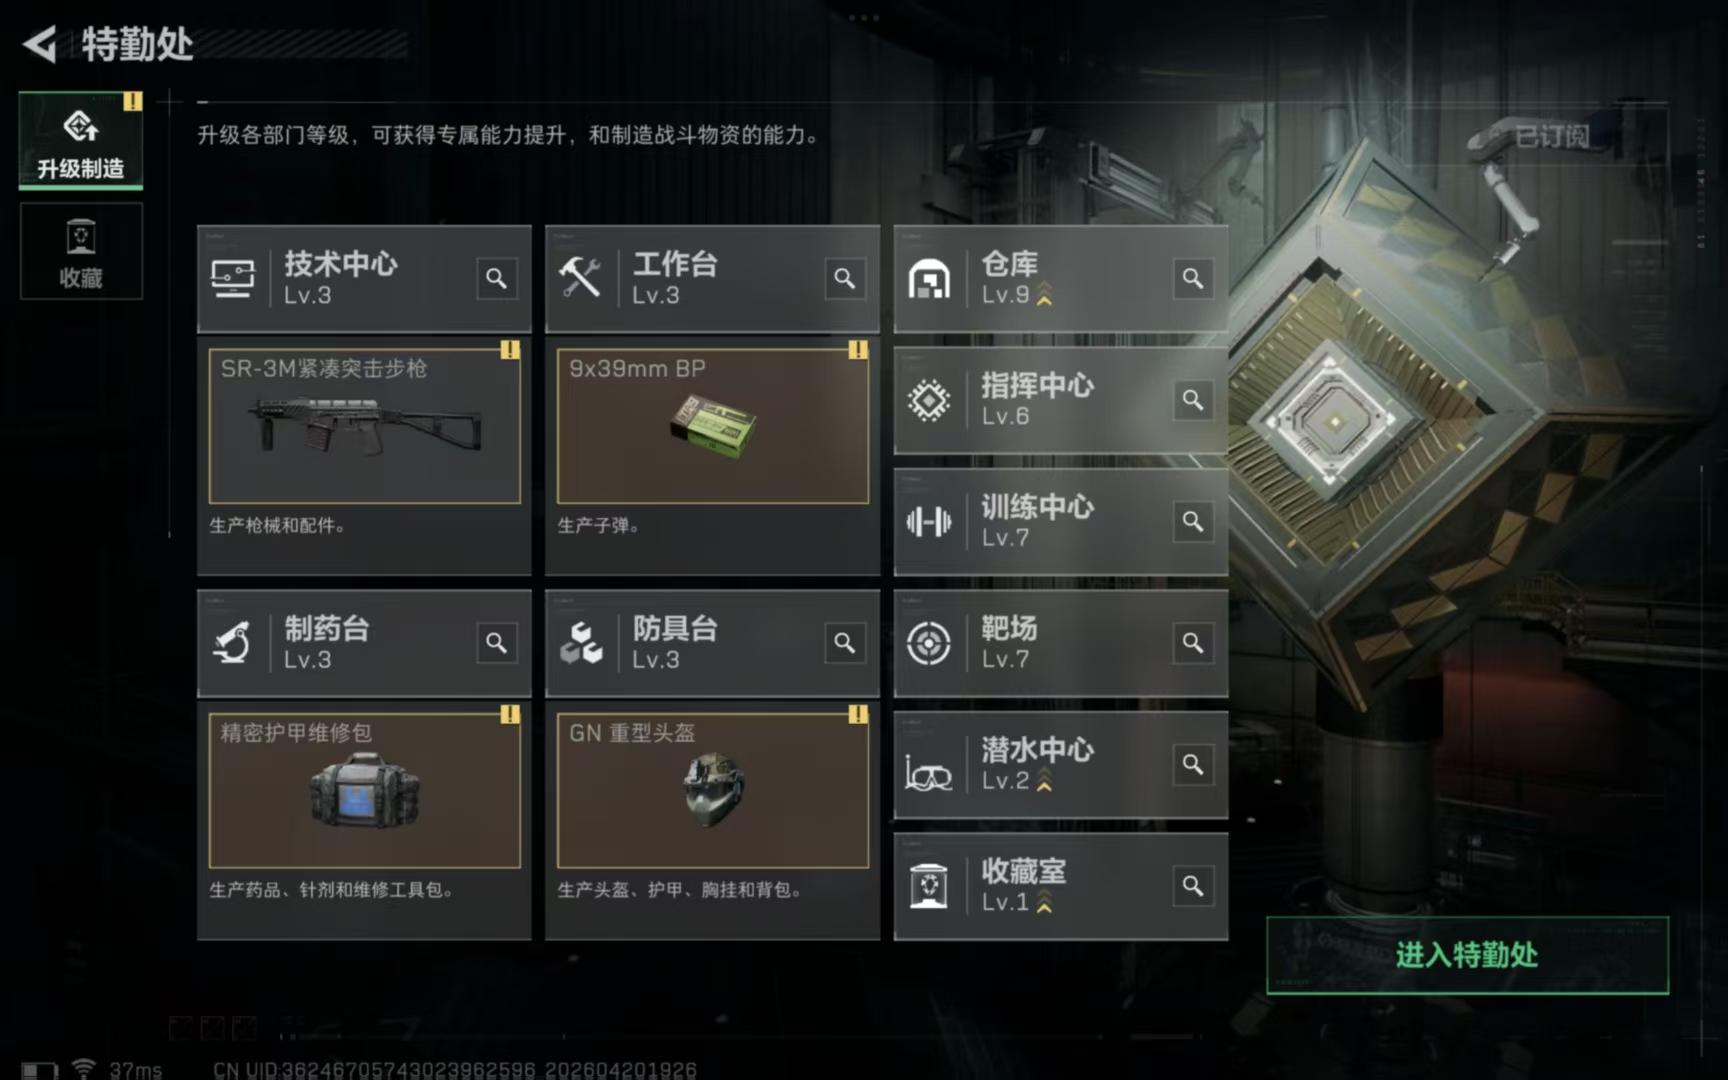This screenshot has height=1080, width=1728.
Task: Click the 制药台 microscope icon
Action: pos(232,643)
